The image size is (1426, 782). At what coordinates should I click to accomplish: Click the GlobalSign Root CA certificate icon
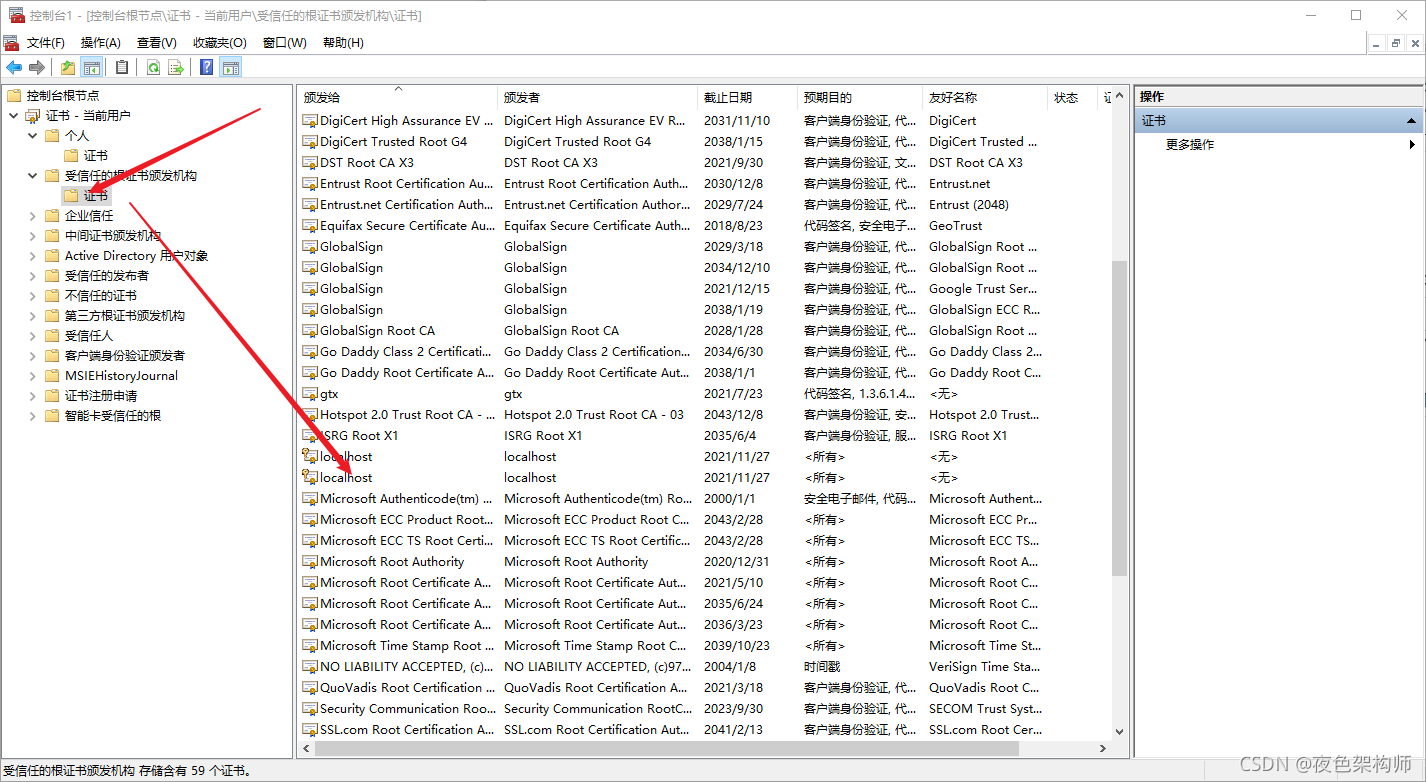point(310,330)
